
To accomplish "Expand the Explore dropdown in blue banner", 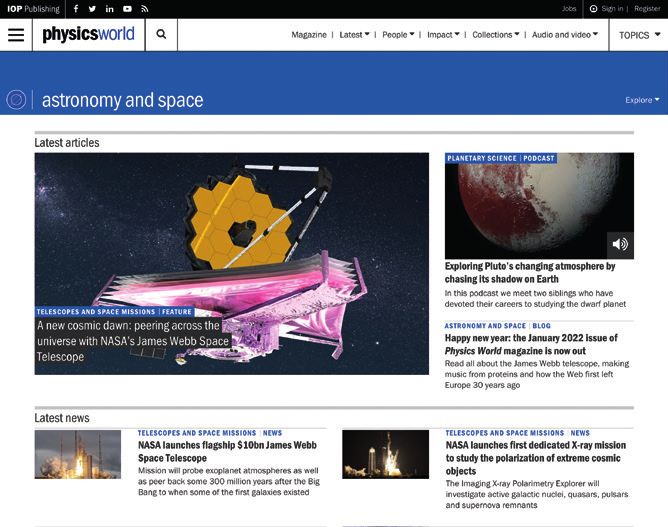I will pyautogui.click(x=642, y=100).
